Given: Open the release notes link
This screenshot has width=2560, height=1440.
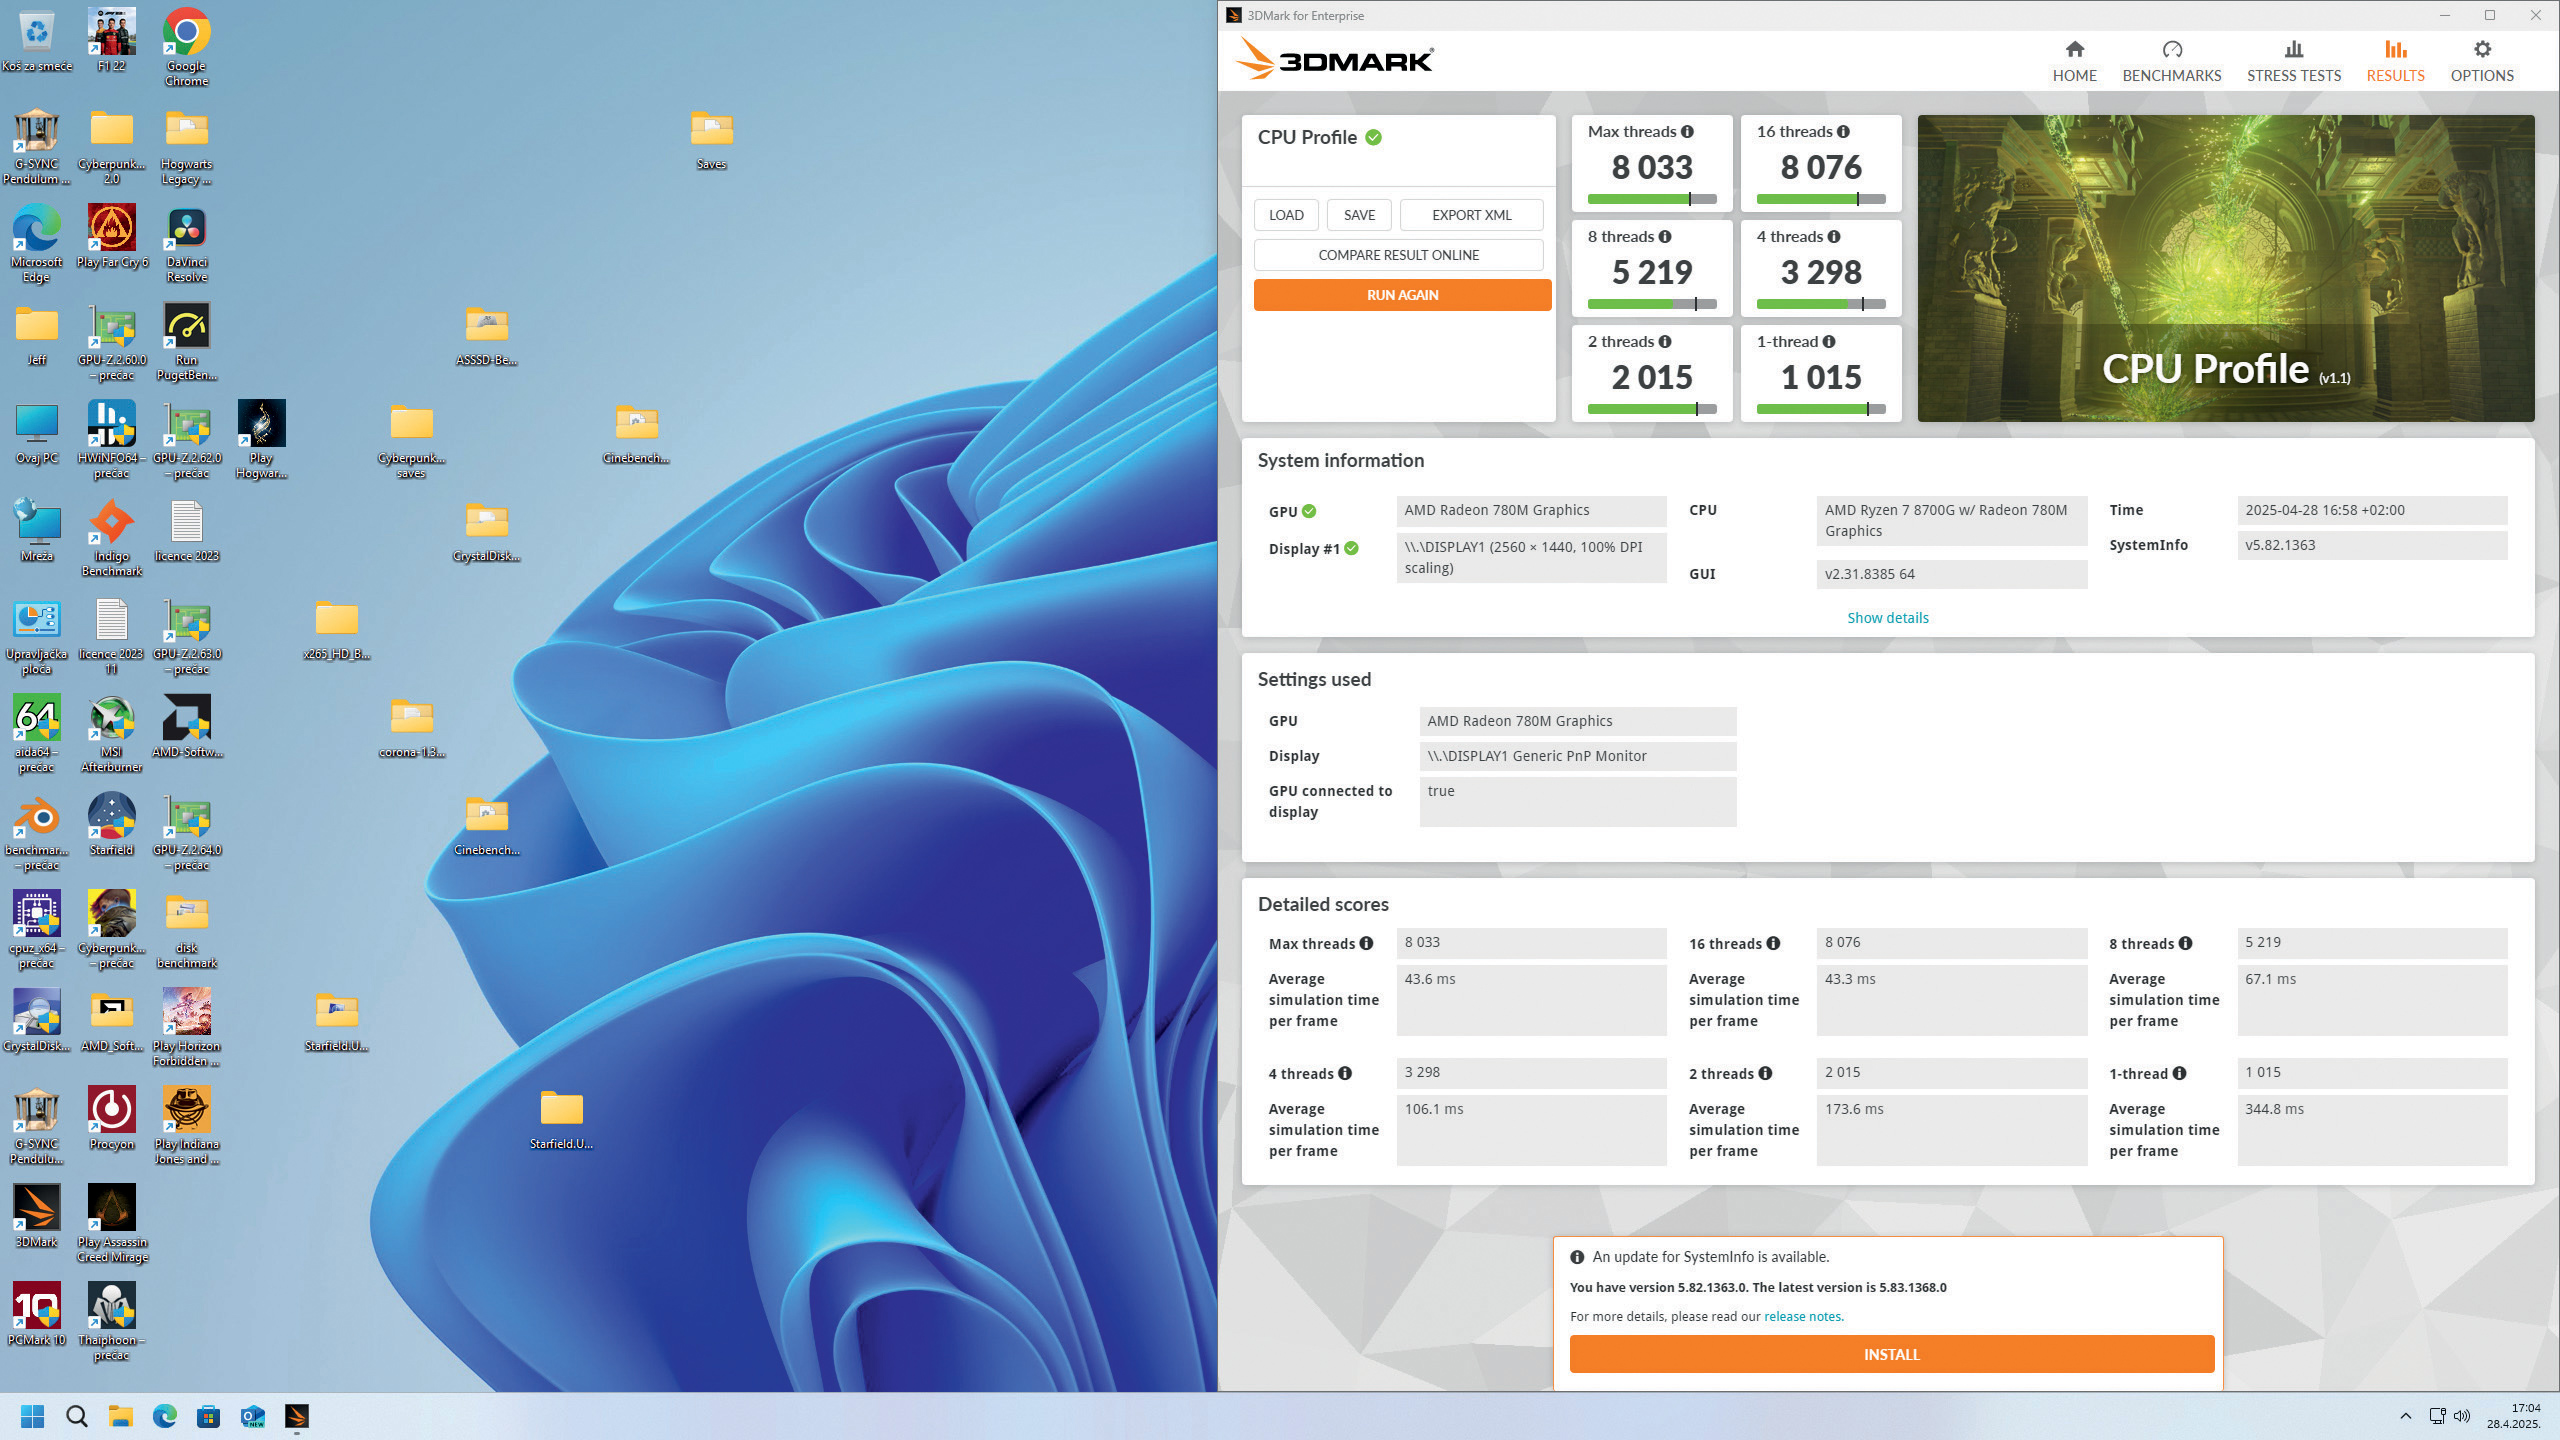Looking at the screenshot, I should tap(1803, 1316).
